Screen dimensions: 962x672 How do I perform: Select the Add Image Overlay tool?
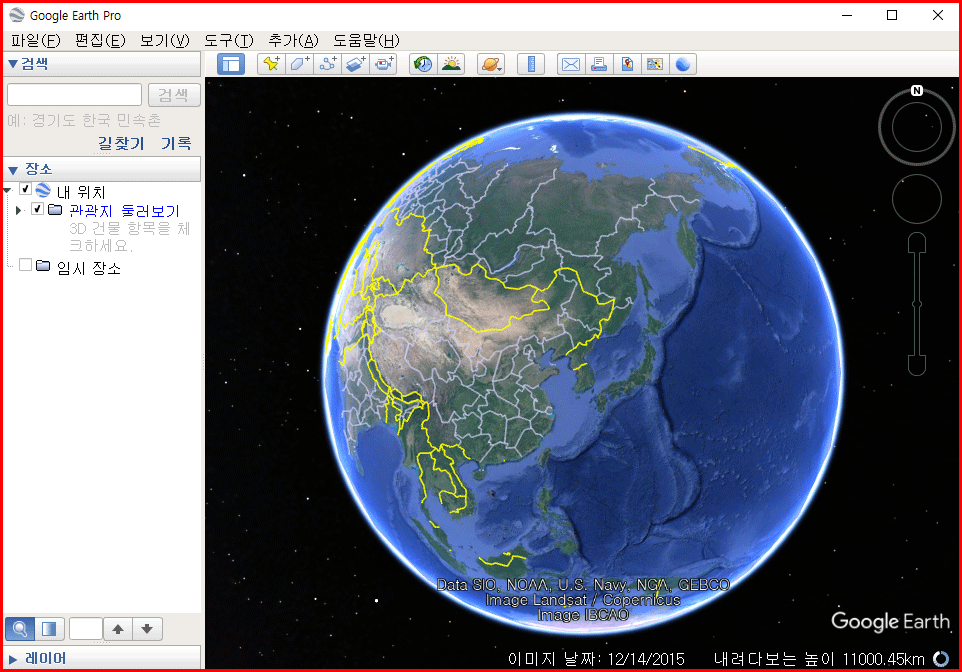click(x=356, y=64)
